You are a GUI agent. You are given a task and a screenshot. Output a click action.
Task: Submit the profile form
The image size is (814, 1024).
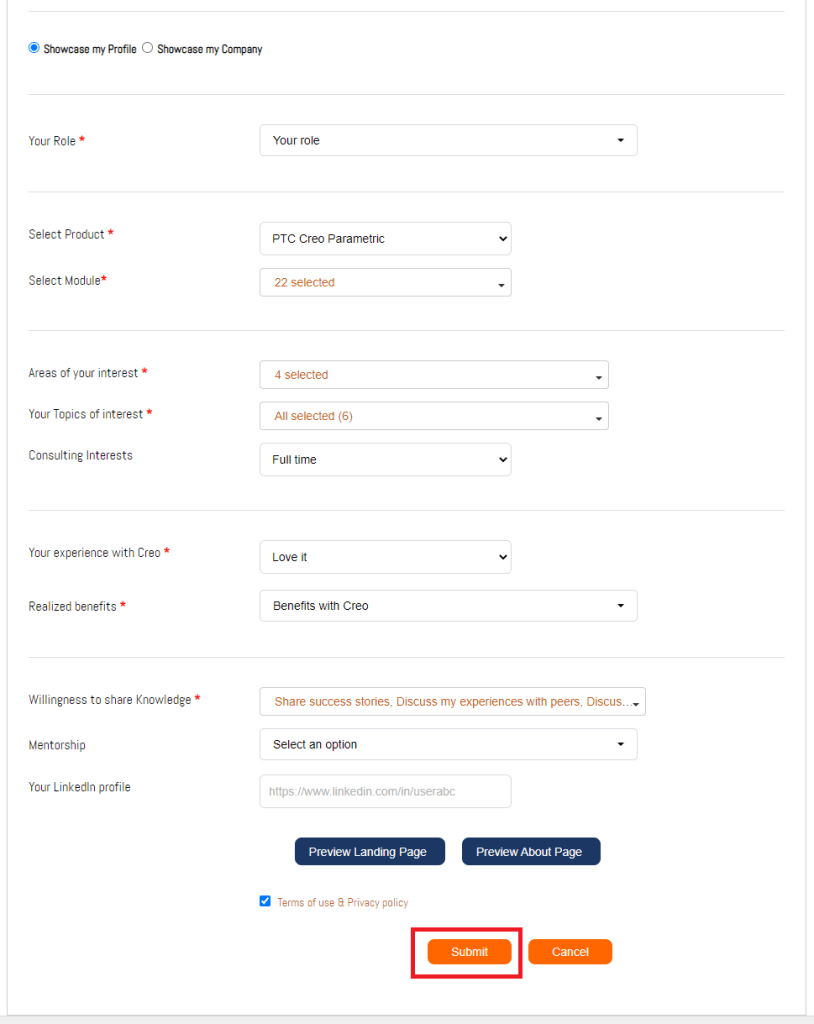click(469, 952)
